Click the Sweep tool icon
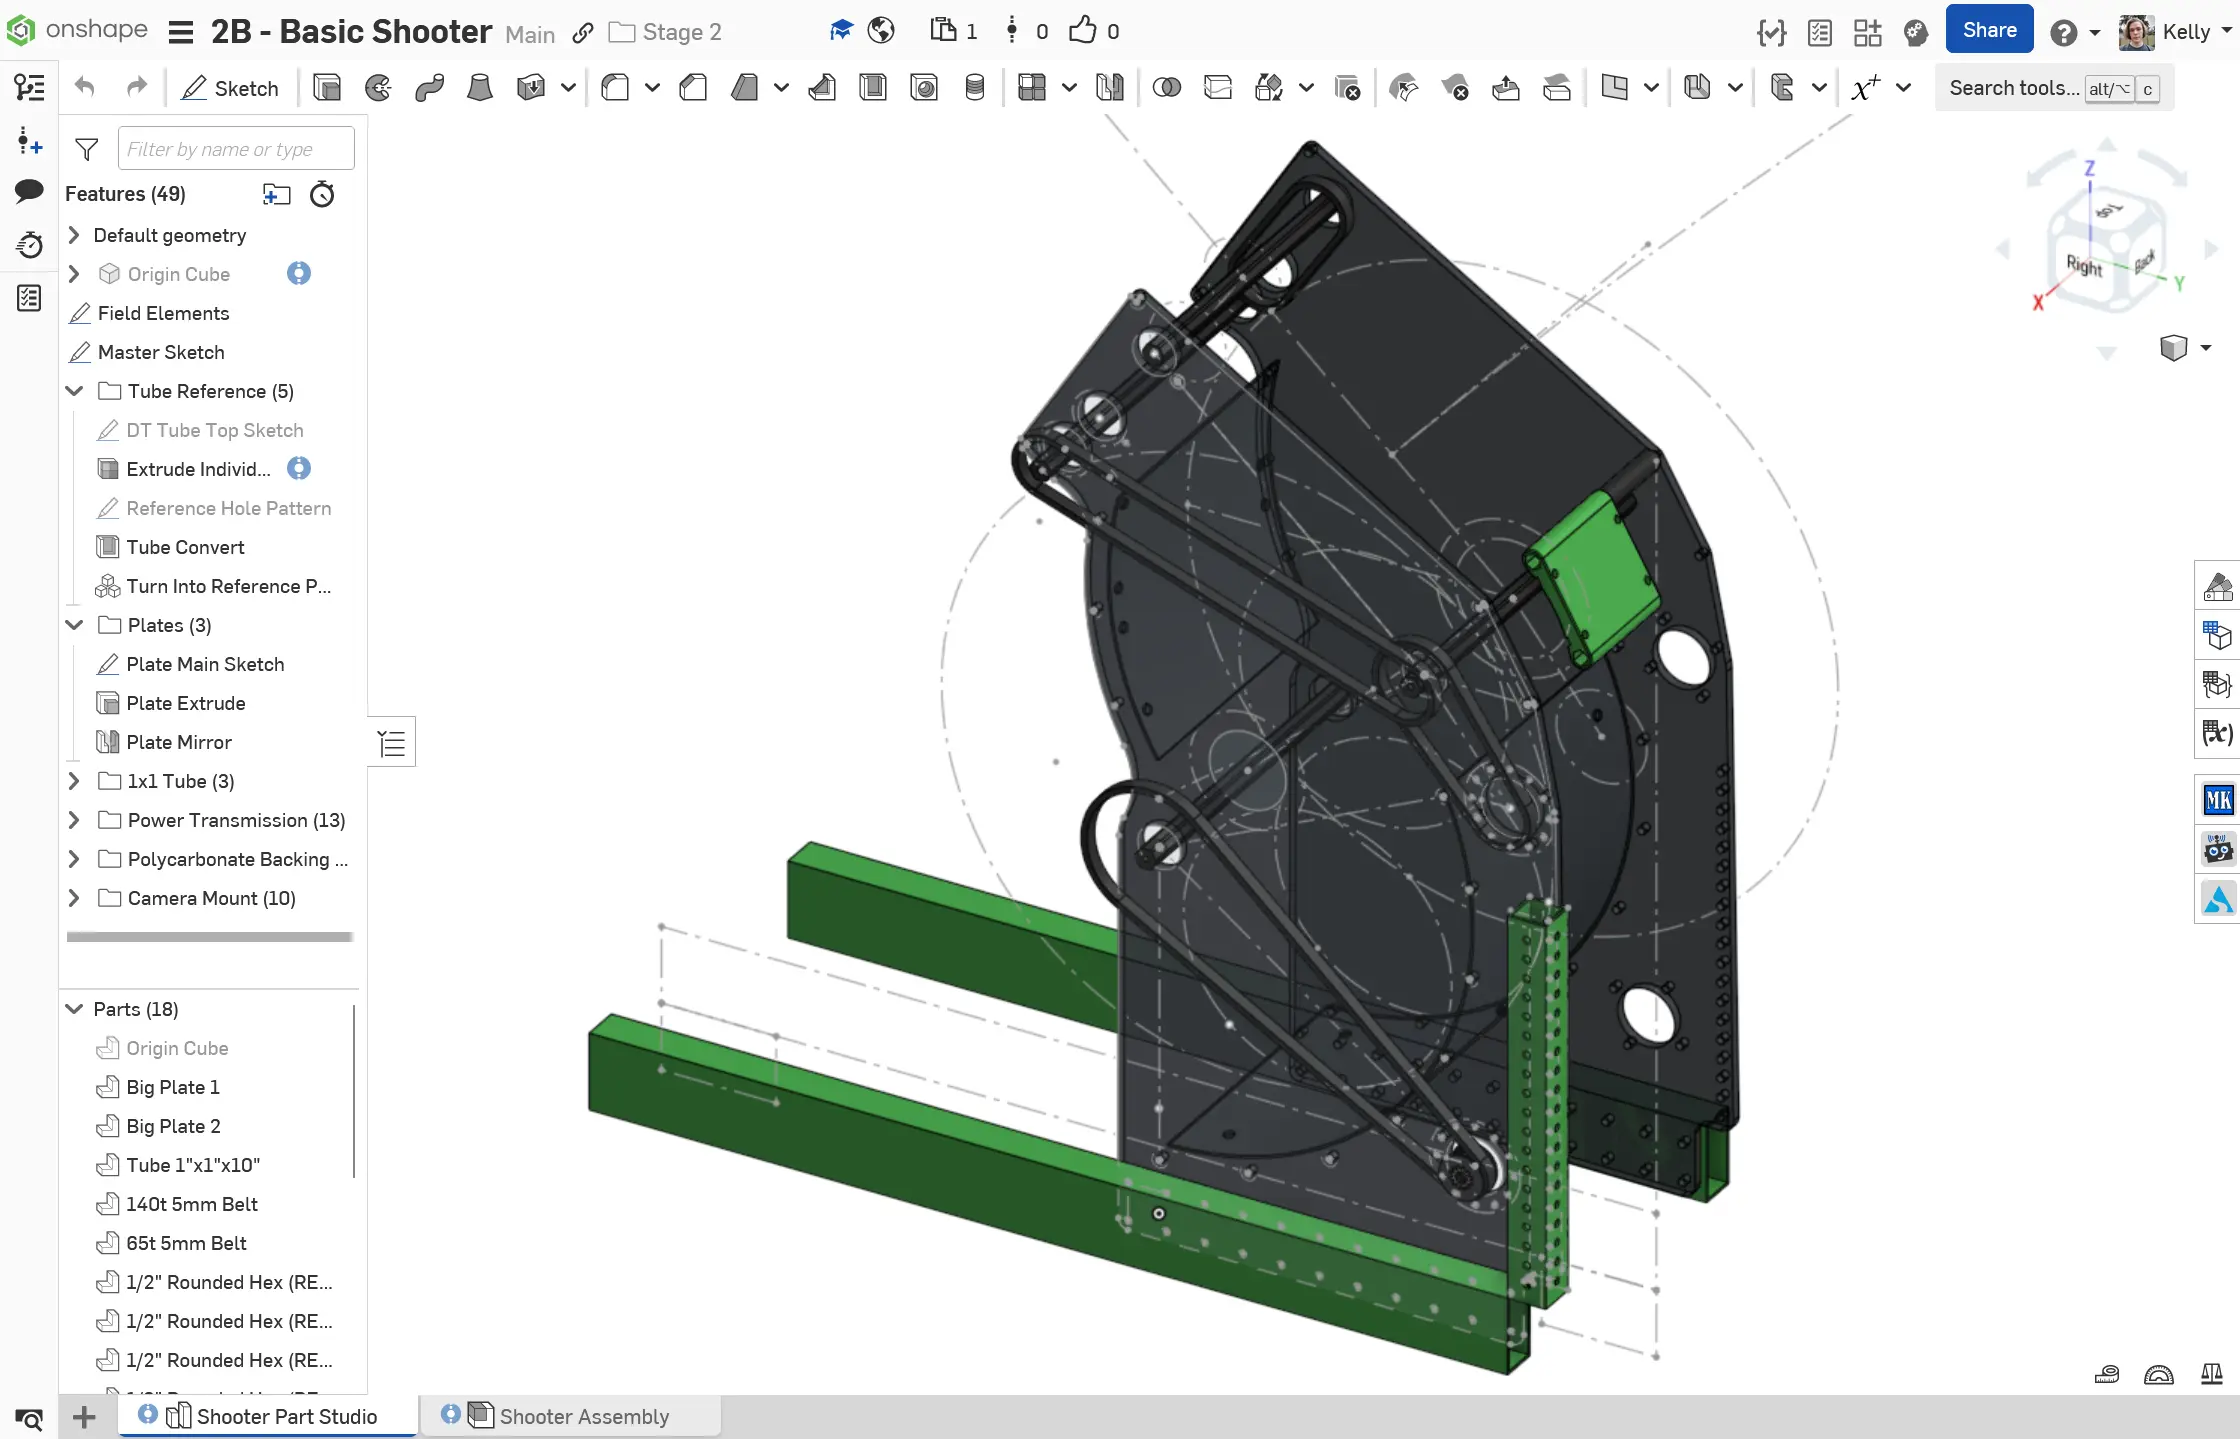 point(429,88)
